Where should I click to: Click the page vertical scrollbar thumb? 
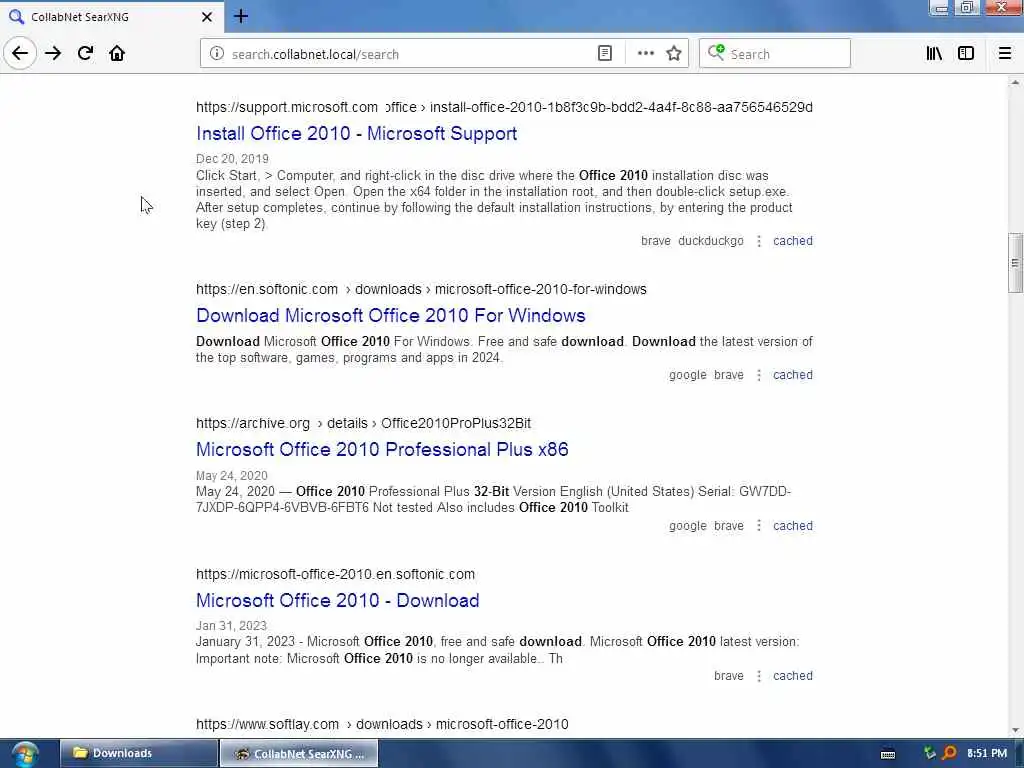pyautogui.click(x=1015, y=263)
